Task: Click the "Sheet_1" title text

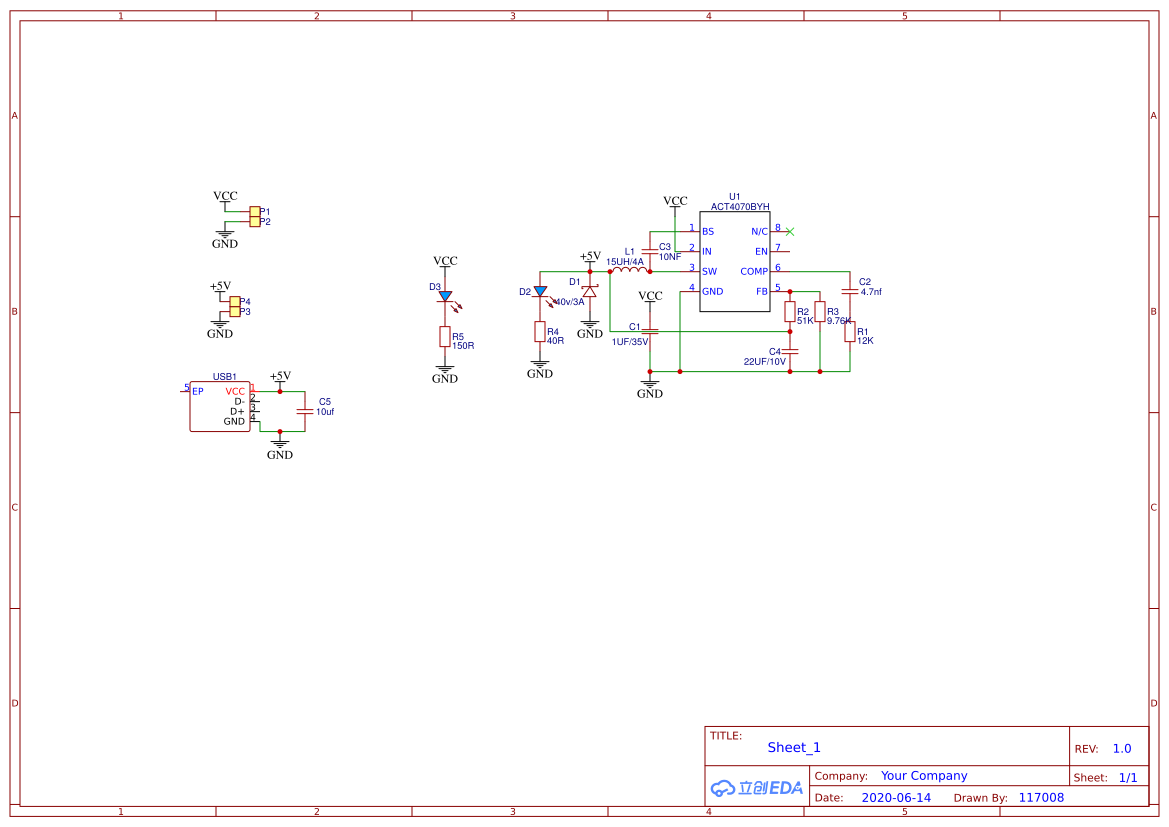Action: (794, 747)
